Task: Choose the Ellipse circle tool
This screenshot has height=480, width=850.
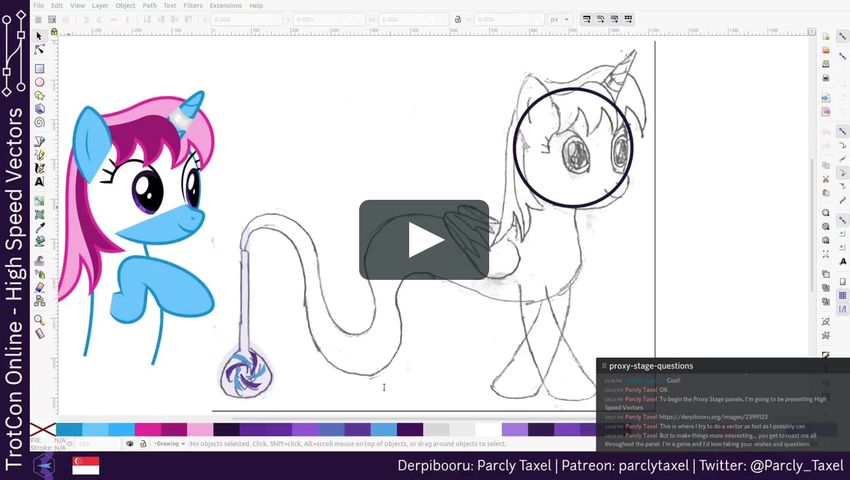Action: click(39, 83)
